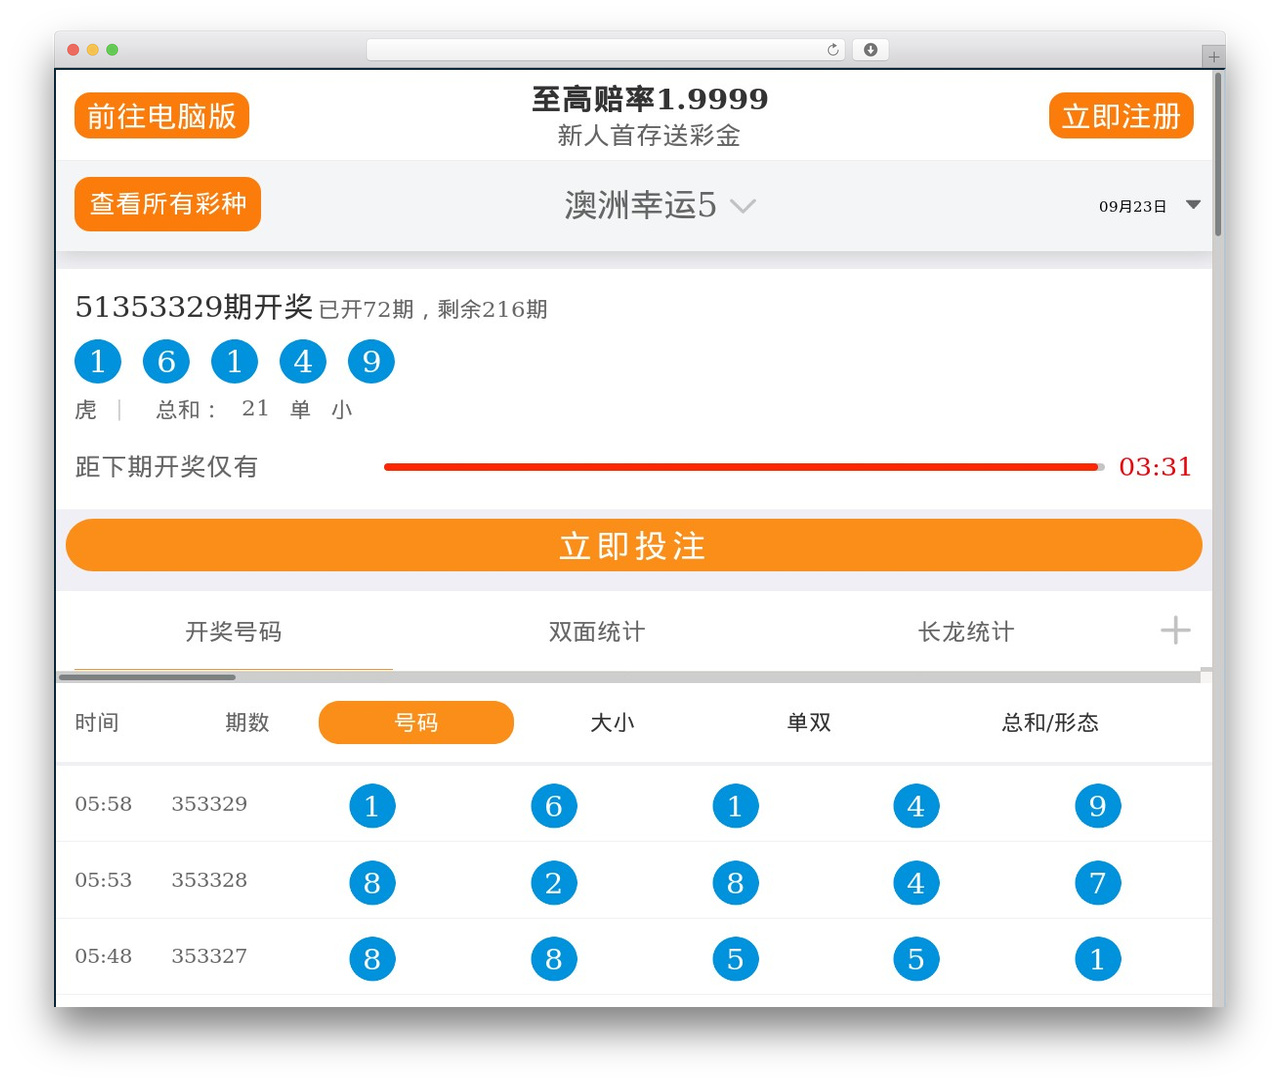Click the 前往电脑版 button
This screenshot has height=1084, width=1280.
[x=162, y=116]
